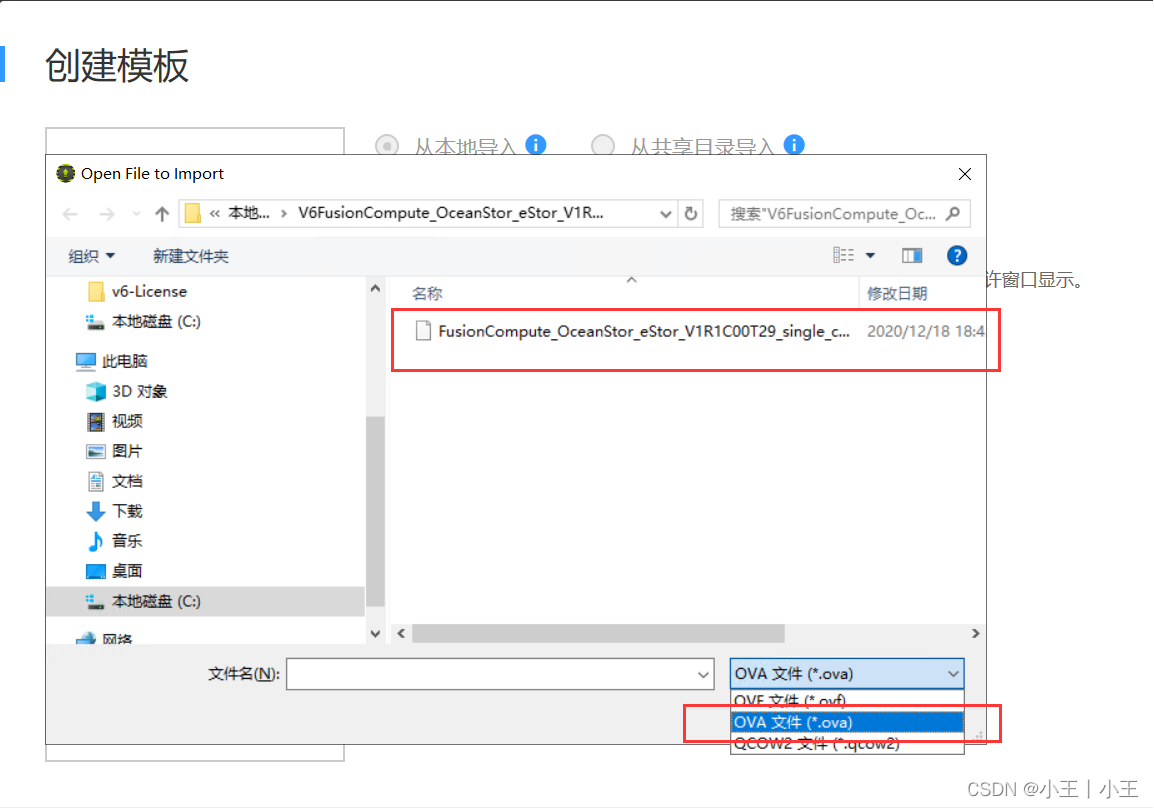Click info icon beside 从本地导入
Viewport: 1154px width, 808px height.
(536, 145)
